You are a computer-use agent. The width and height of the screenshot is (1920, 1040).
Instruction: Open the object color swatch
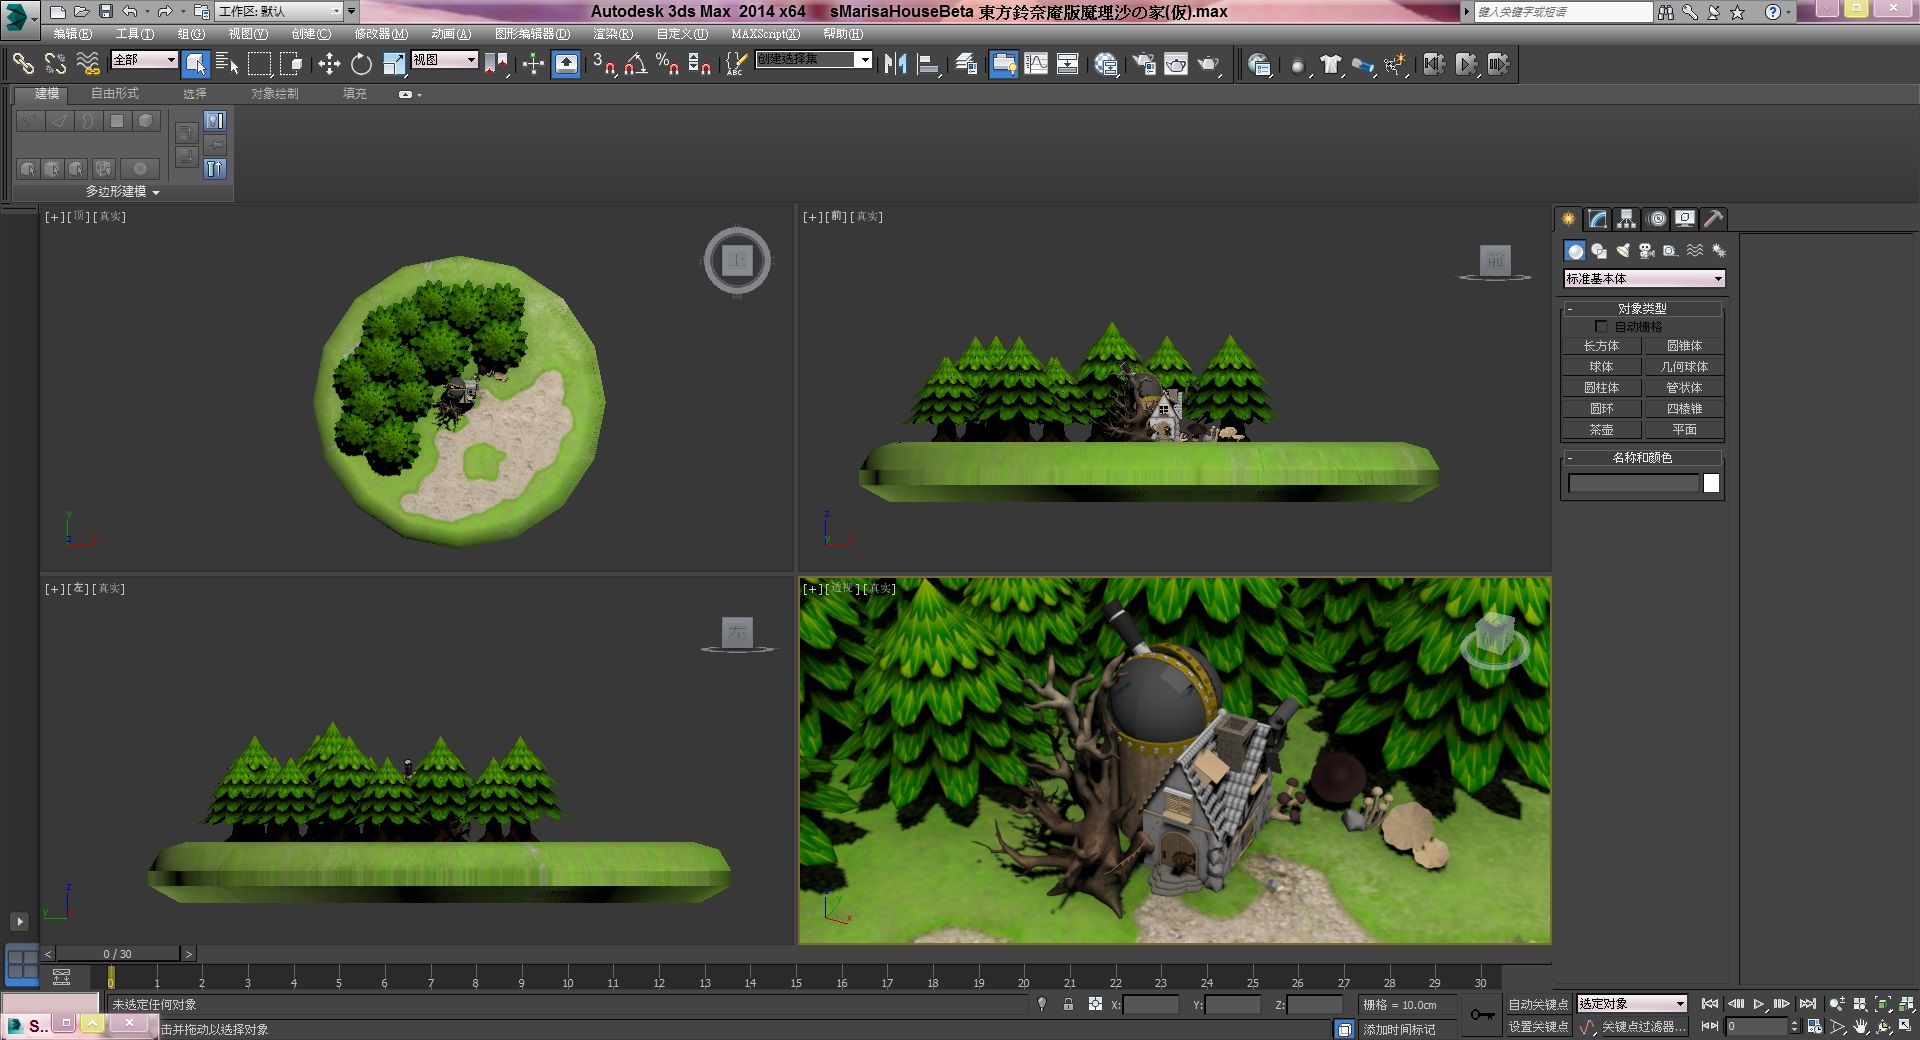tap(1711, 484)
